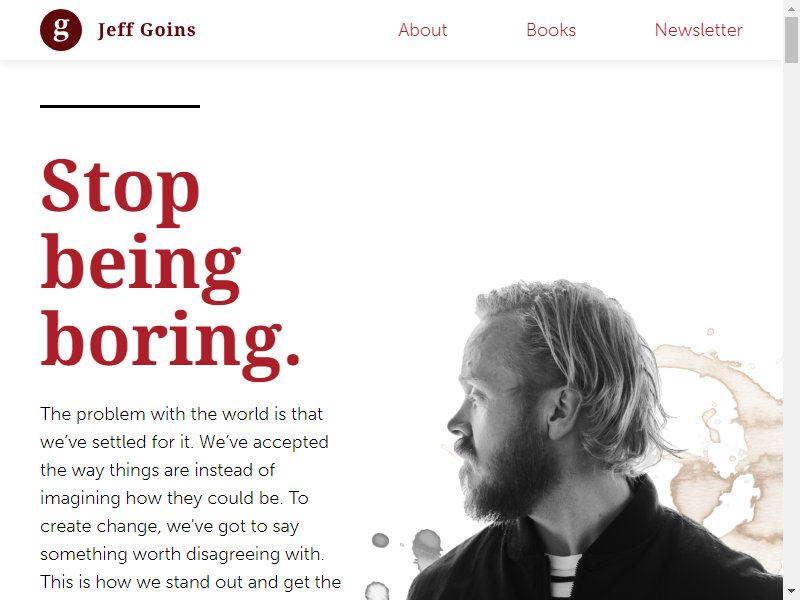Image resolution: width=800 pixels, height=600 pixels.
Task: Click the scrollbar down arrow
Action: [791, 594]
